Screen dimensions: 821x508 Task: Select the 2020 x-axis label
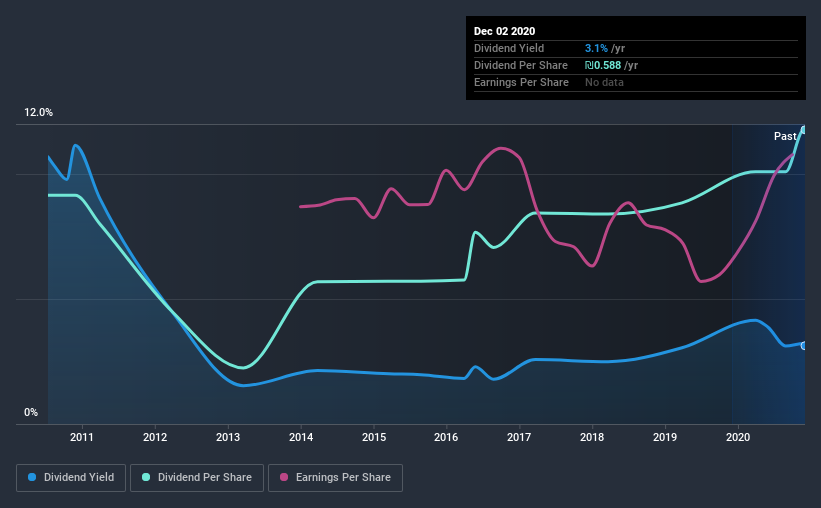coord(738,437)
